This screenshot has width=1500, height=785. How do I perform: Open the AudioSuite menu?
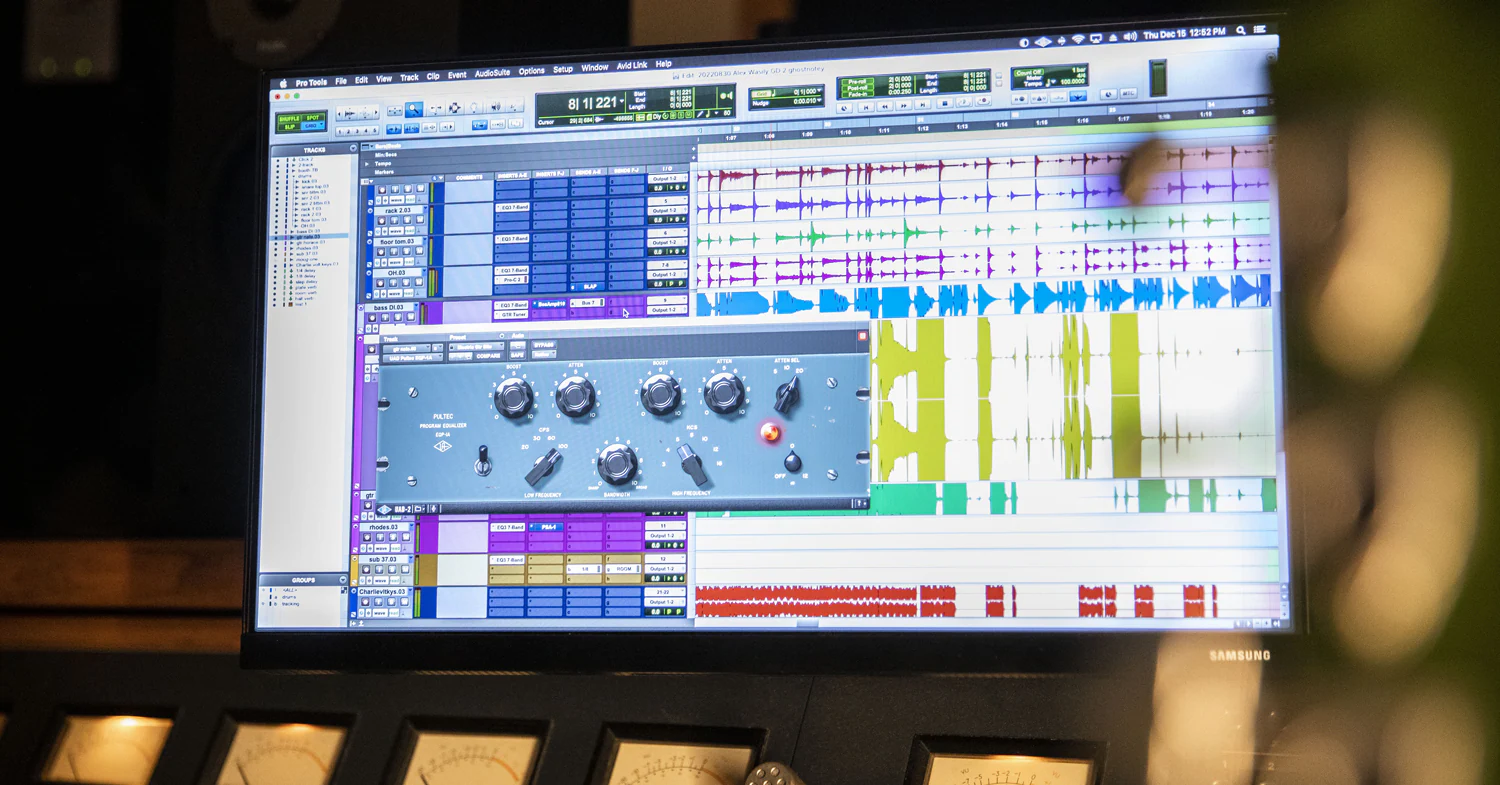click(x=492, y=73)
